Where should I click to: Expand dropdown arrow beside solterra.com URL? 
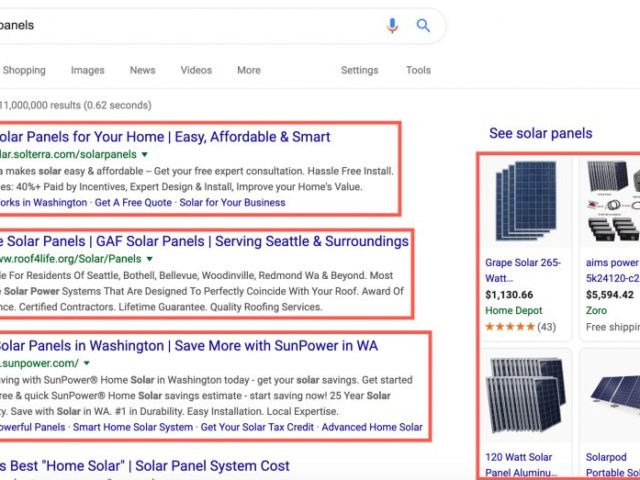tap(145, 155)
